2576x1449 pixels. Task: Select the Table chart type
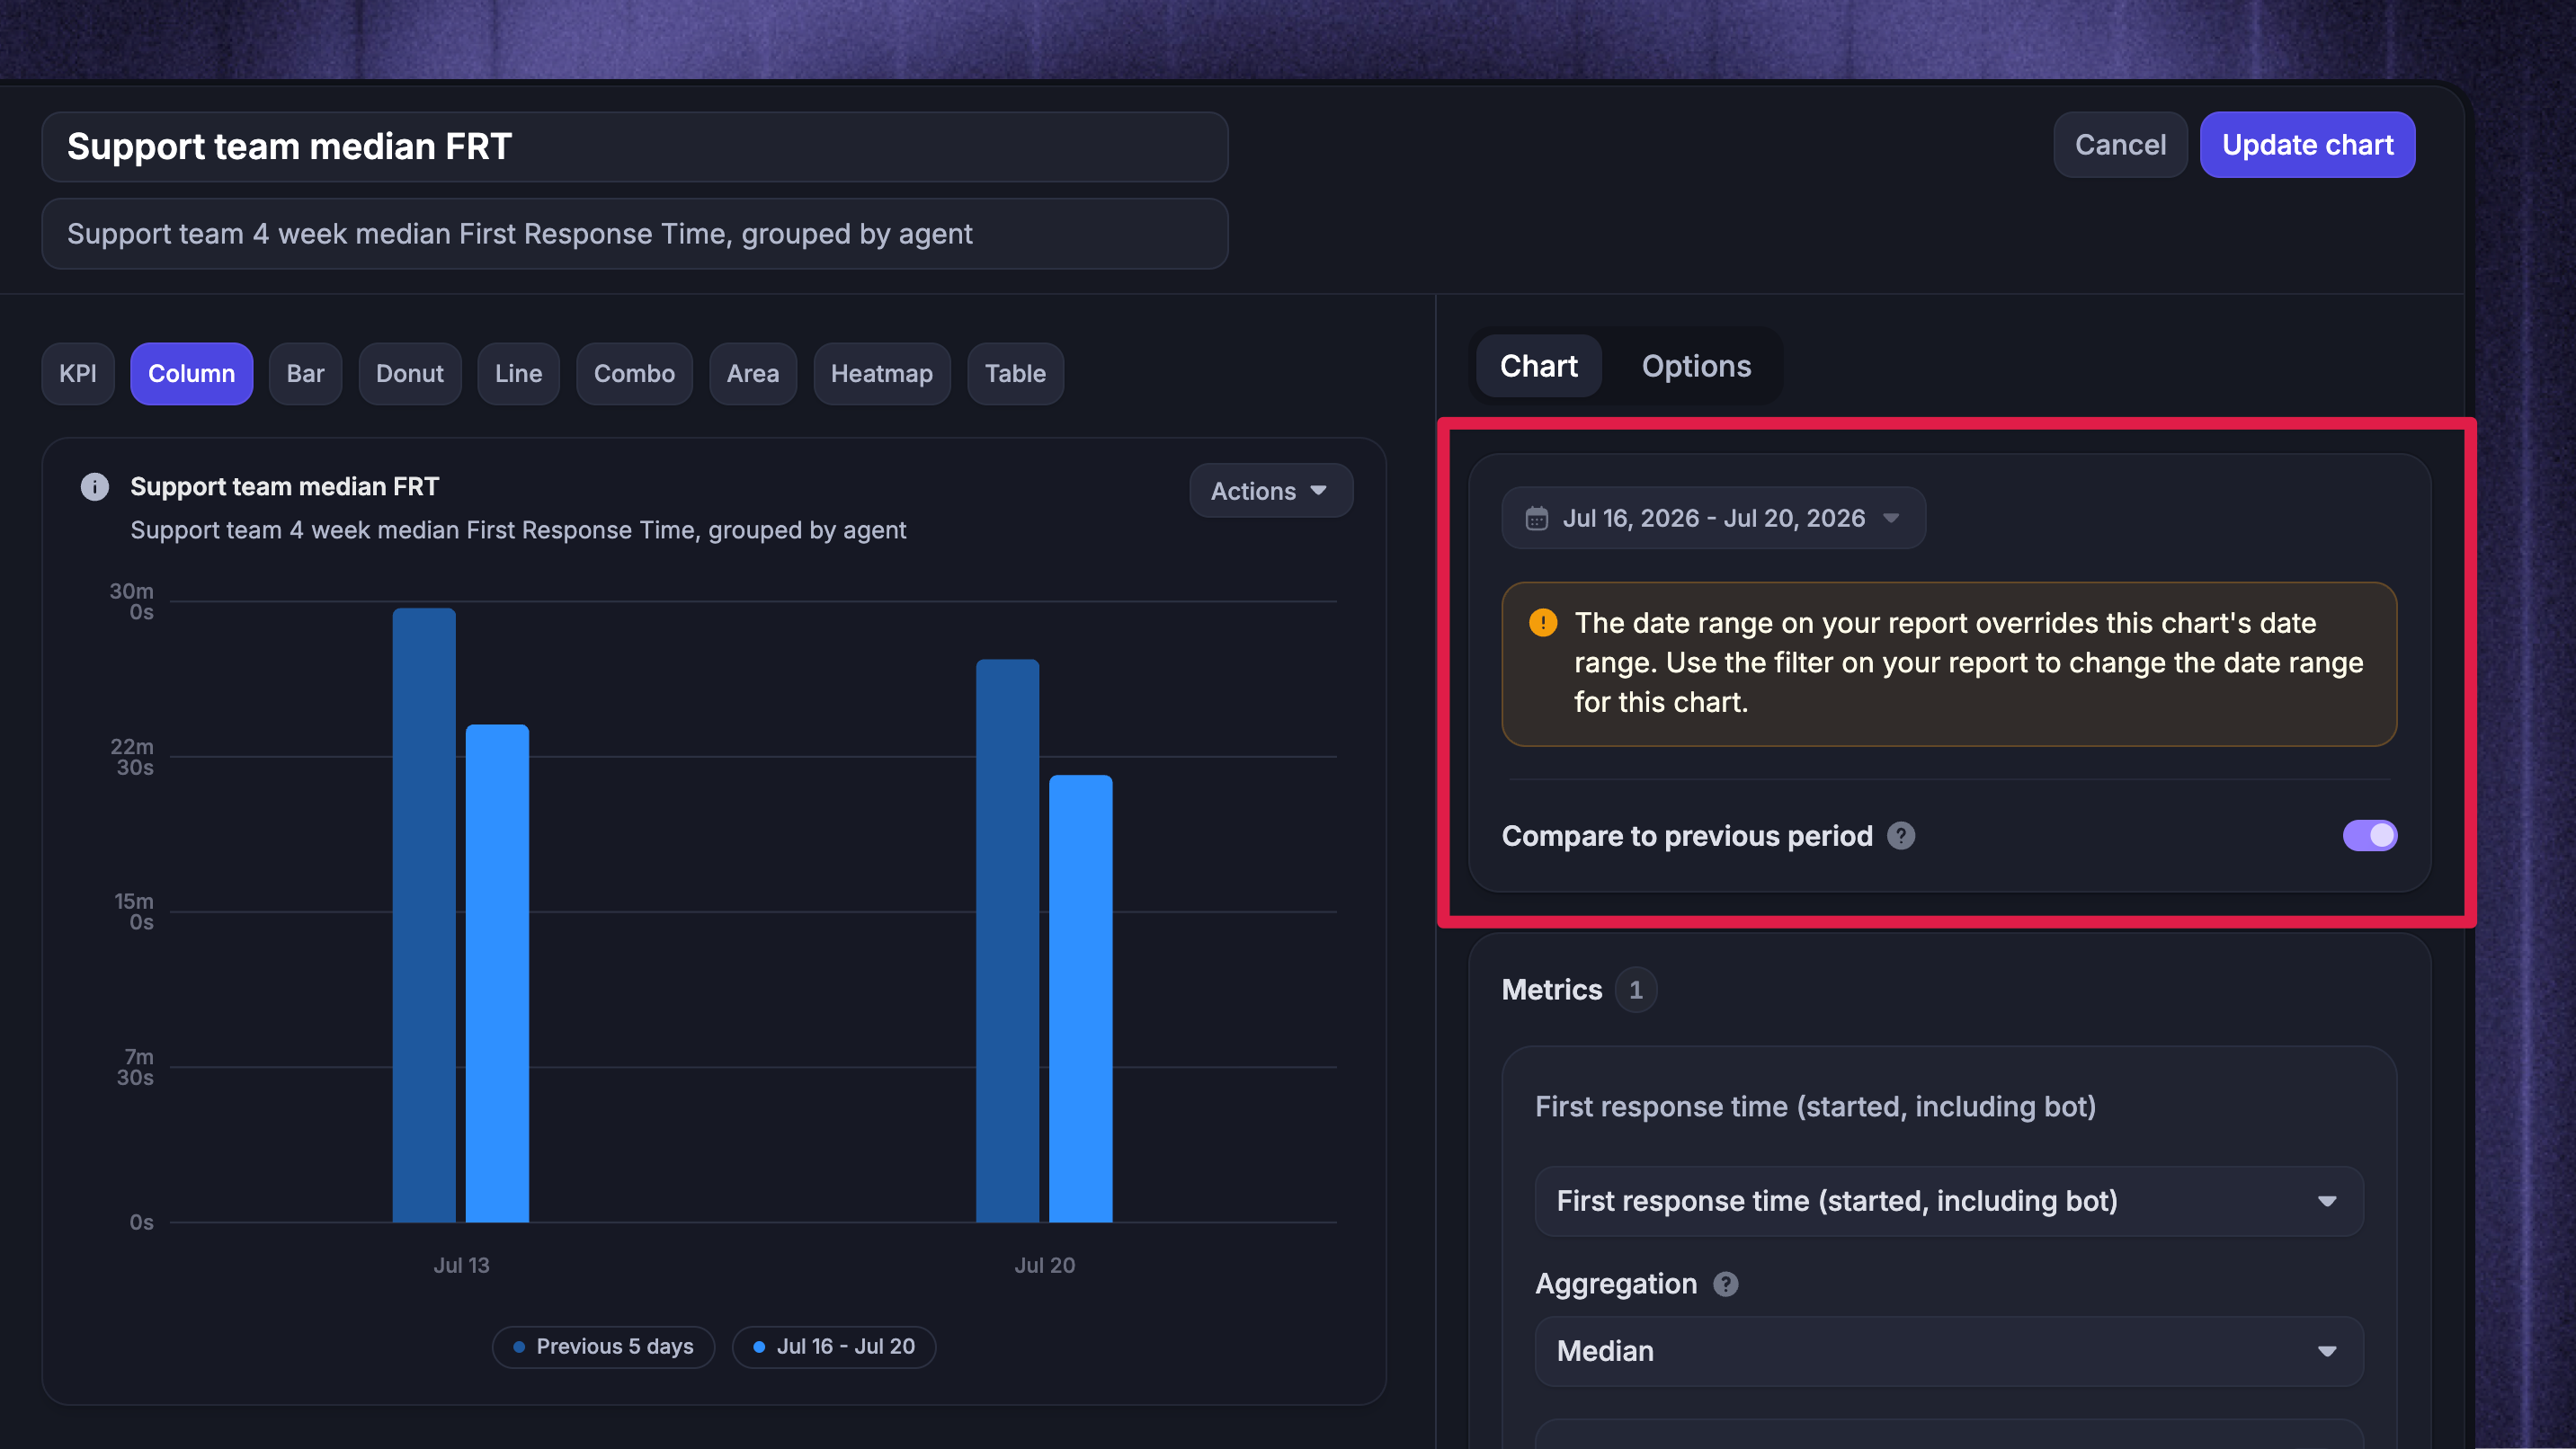click(x=1015, y=374)
